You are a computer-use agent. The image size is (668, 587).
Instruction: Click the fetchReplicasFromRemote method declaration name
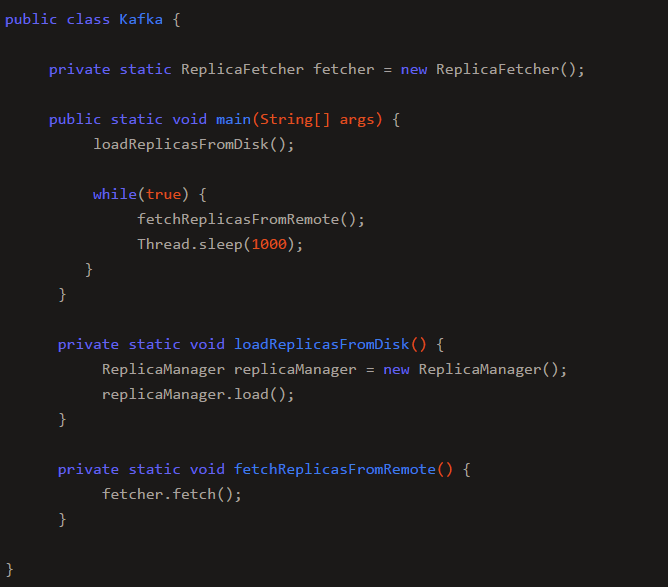(335, 469)
